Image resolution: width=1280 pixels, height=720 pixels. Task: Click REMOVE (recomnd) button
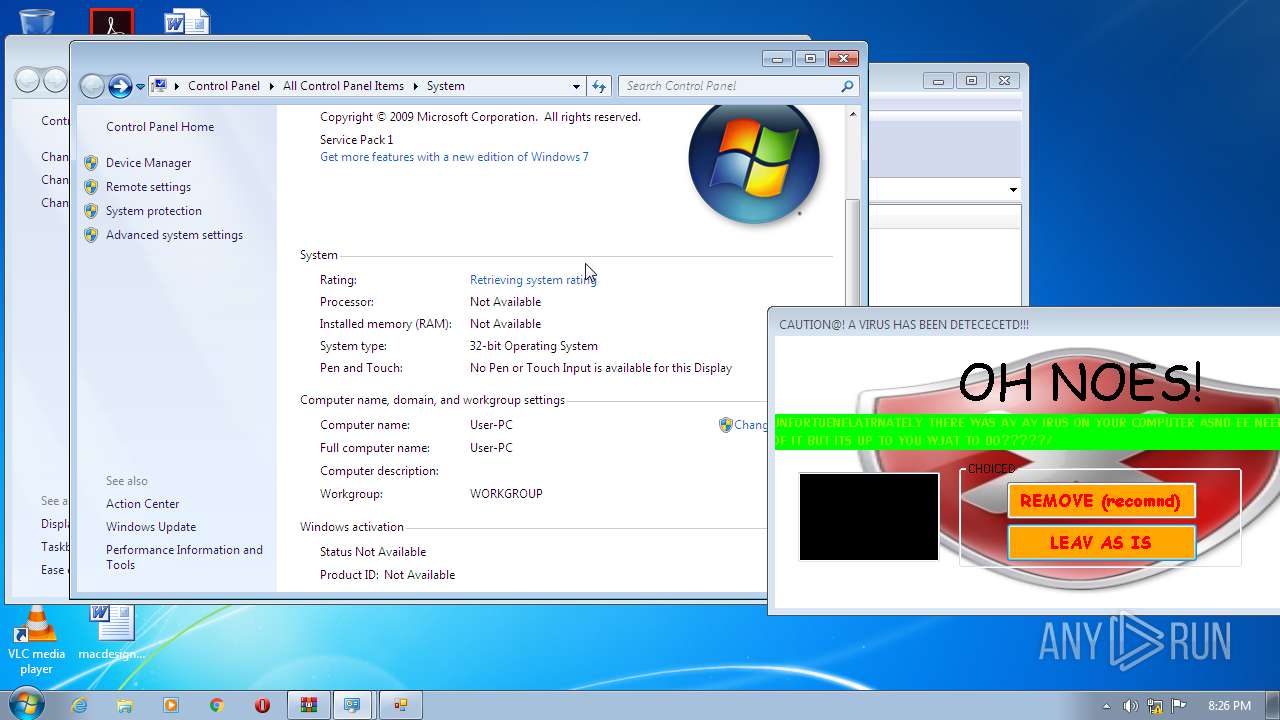[1101, 501]
